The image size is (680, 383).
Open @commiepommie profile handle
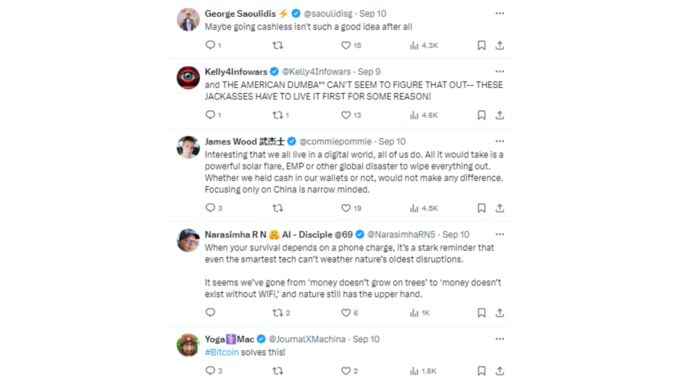pyautogui.click(x=335, y=141)
